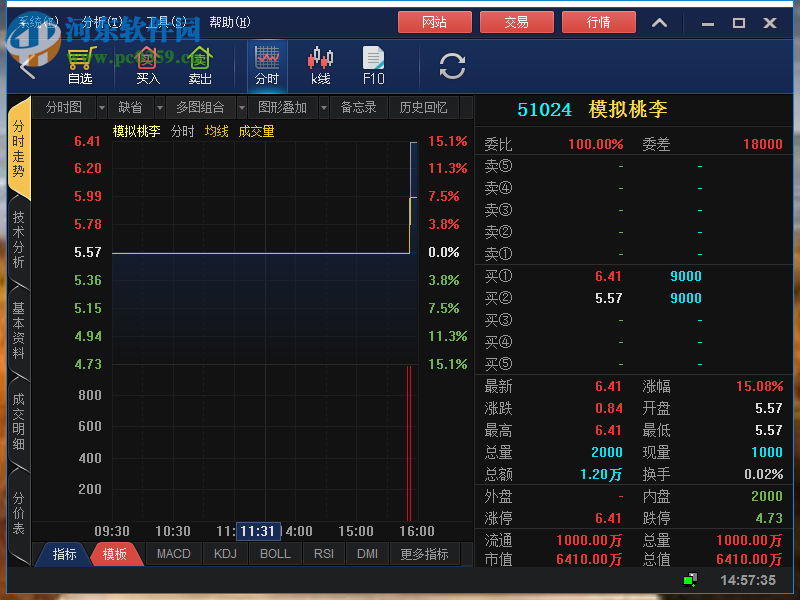This screenshot has height=600, width=800.
Task: Open the 图形叠加 overlay dropdown
Action: 286,107
